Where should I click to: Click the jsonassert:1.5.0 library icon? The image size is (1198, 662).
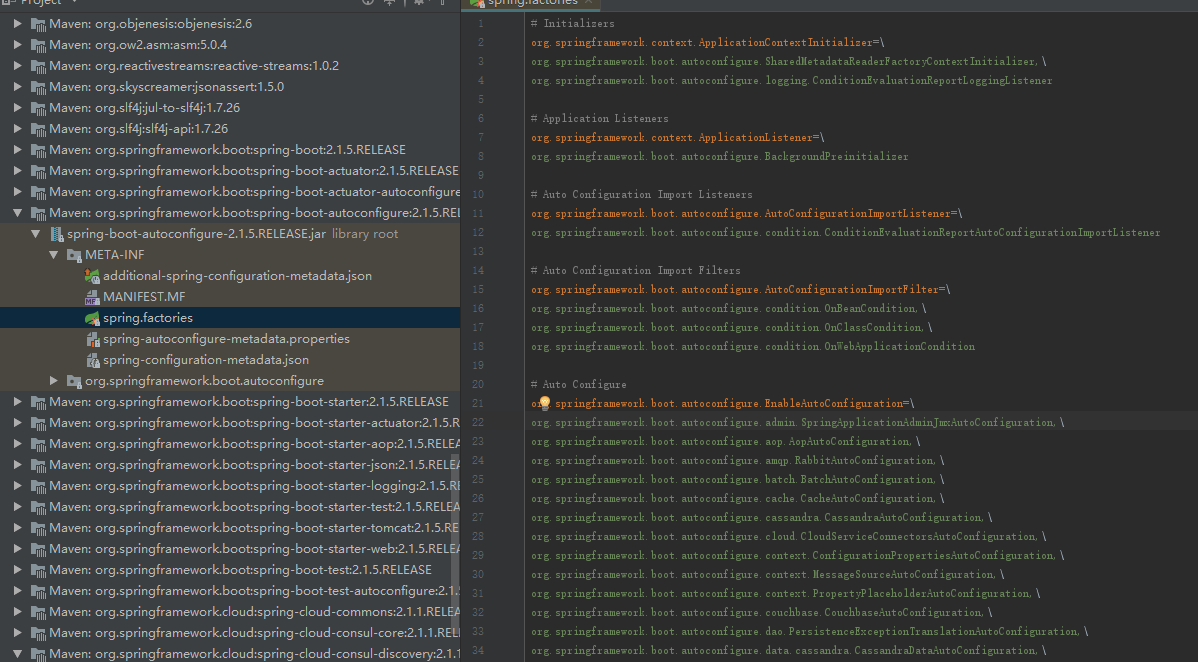[x=38, y=86]
